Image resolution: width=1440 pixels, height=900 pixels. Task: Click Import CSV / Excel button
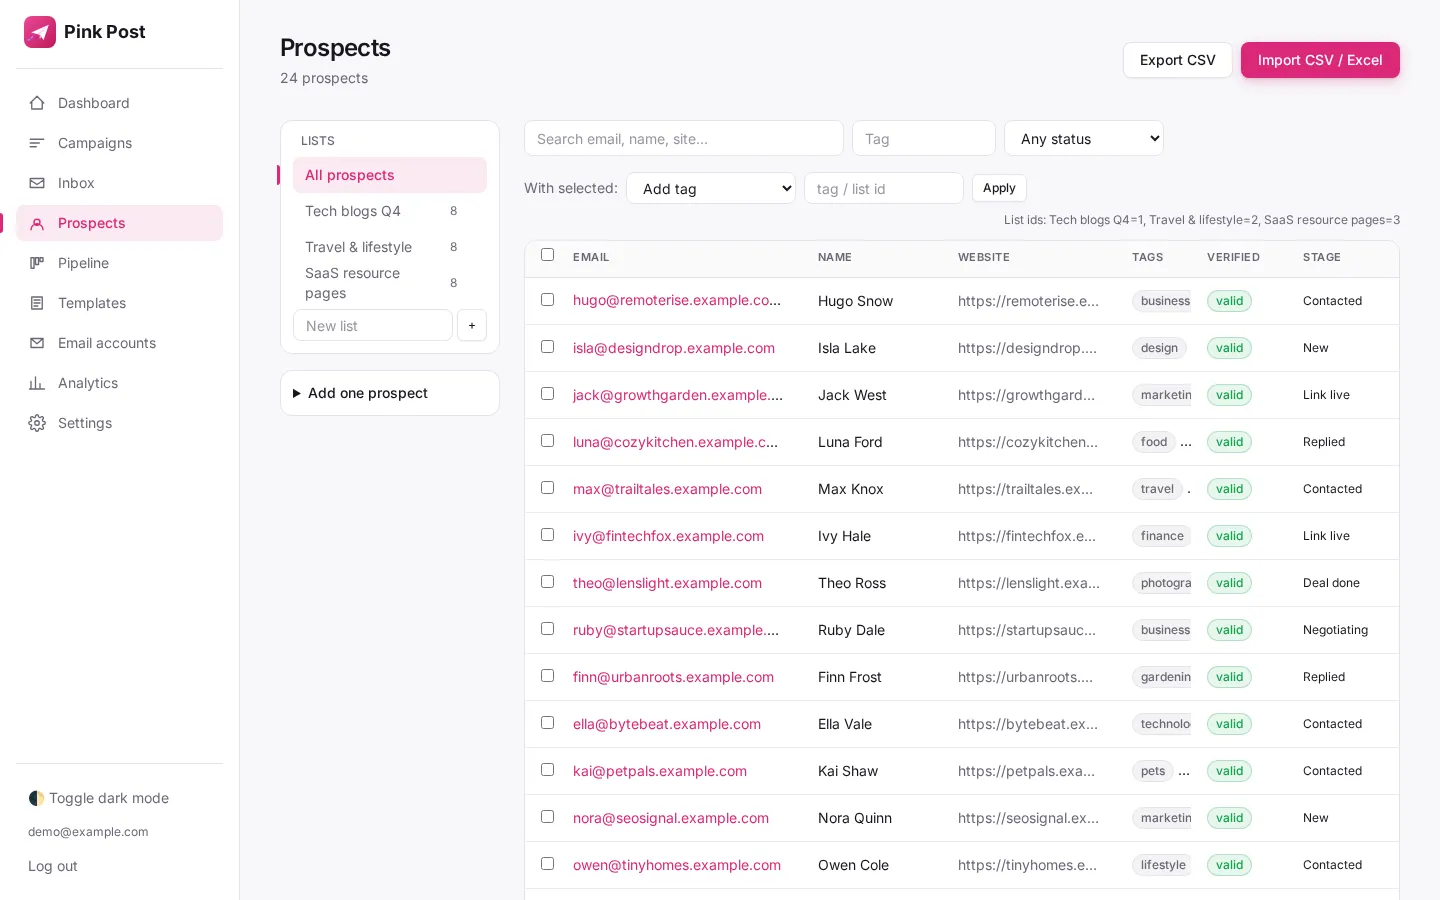(1320, 60)
